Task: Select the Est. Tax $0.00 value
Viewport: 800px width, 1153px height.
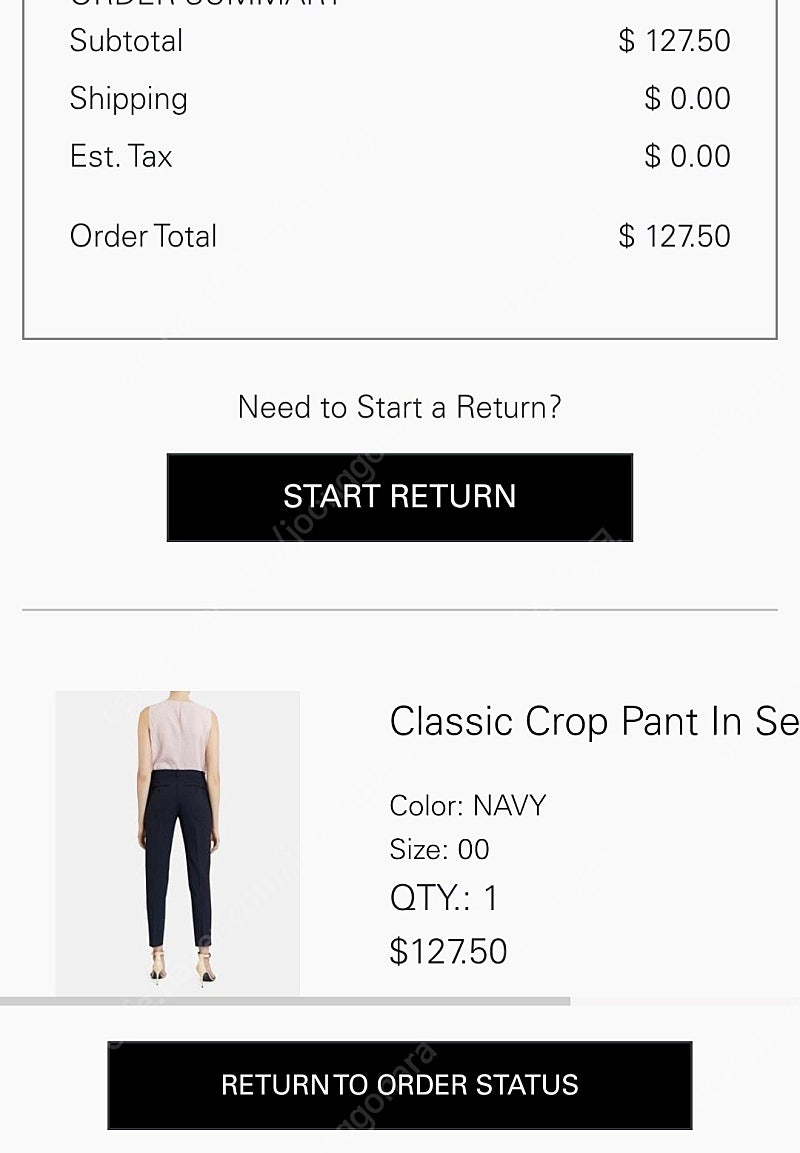Action: click(687, 156)
